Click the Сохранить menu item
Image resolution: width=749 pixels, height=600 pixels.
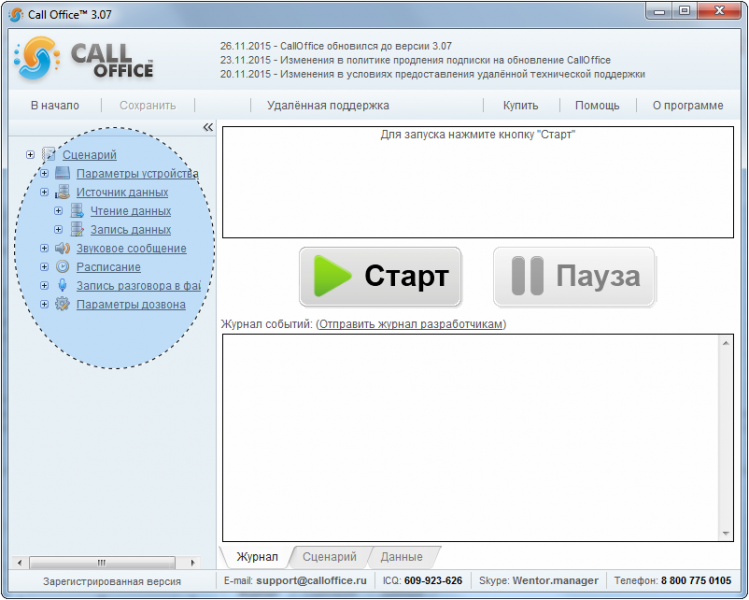[x=148, y=105]
